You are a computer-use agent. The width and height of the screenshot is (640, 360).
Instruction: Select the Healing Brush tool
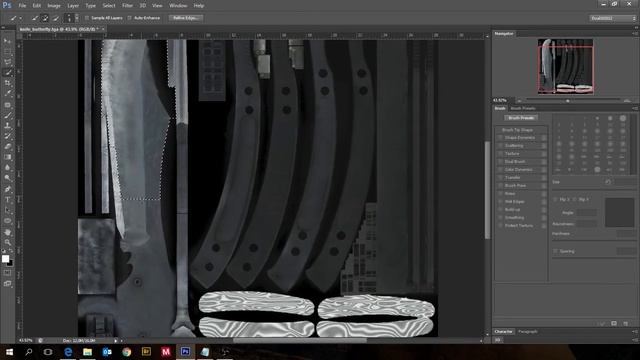coord(7,105)
